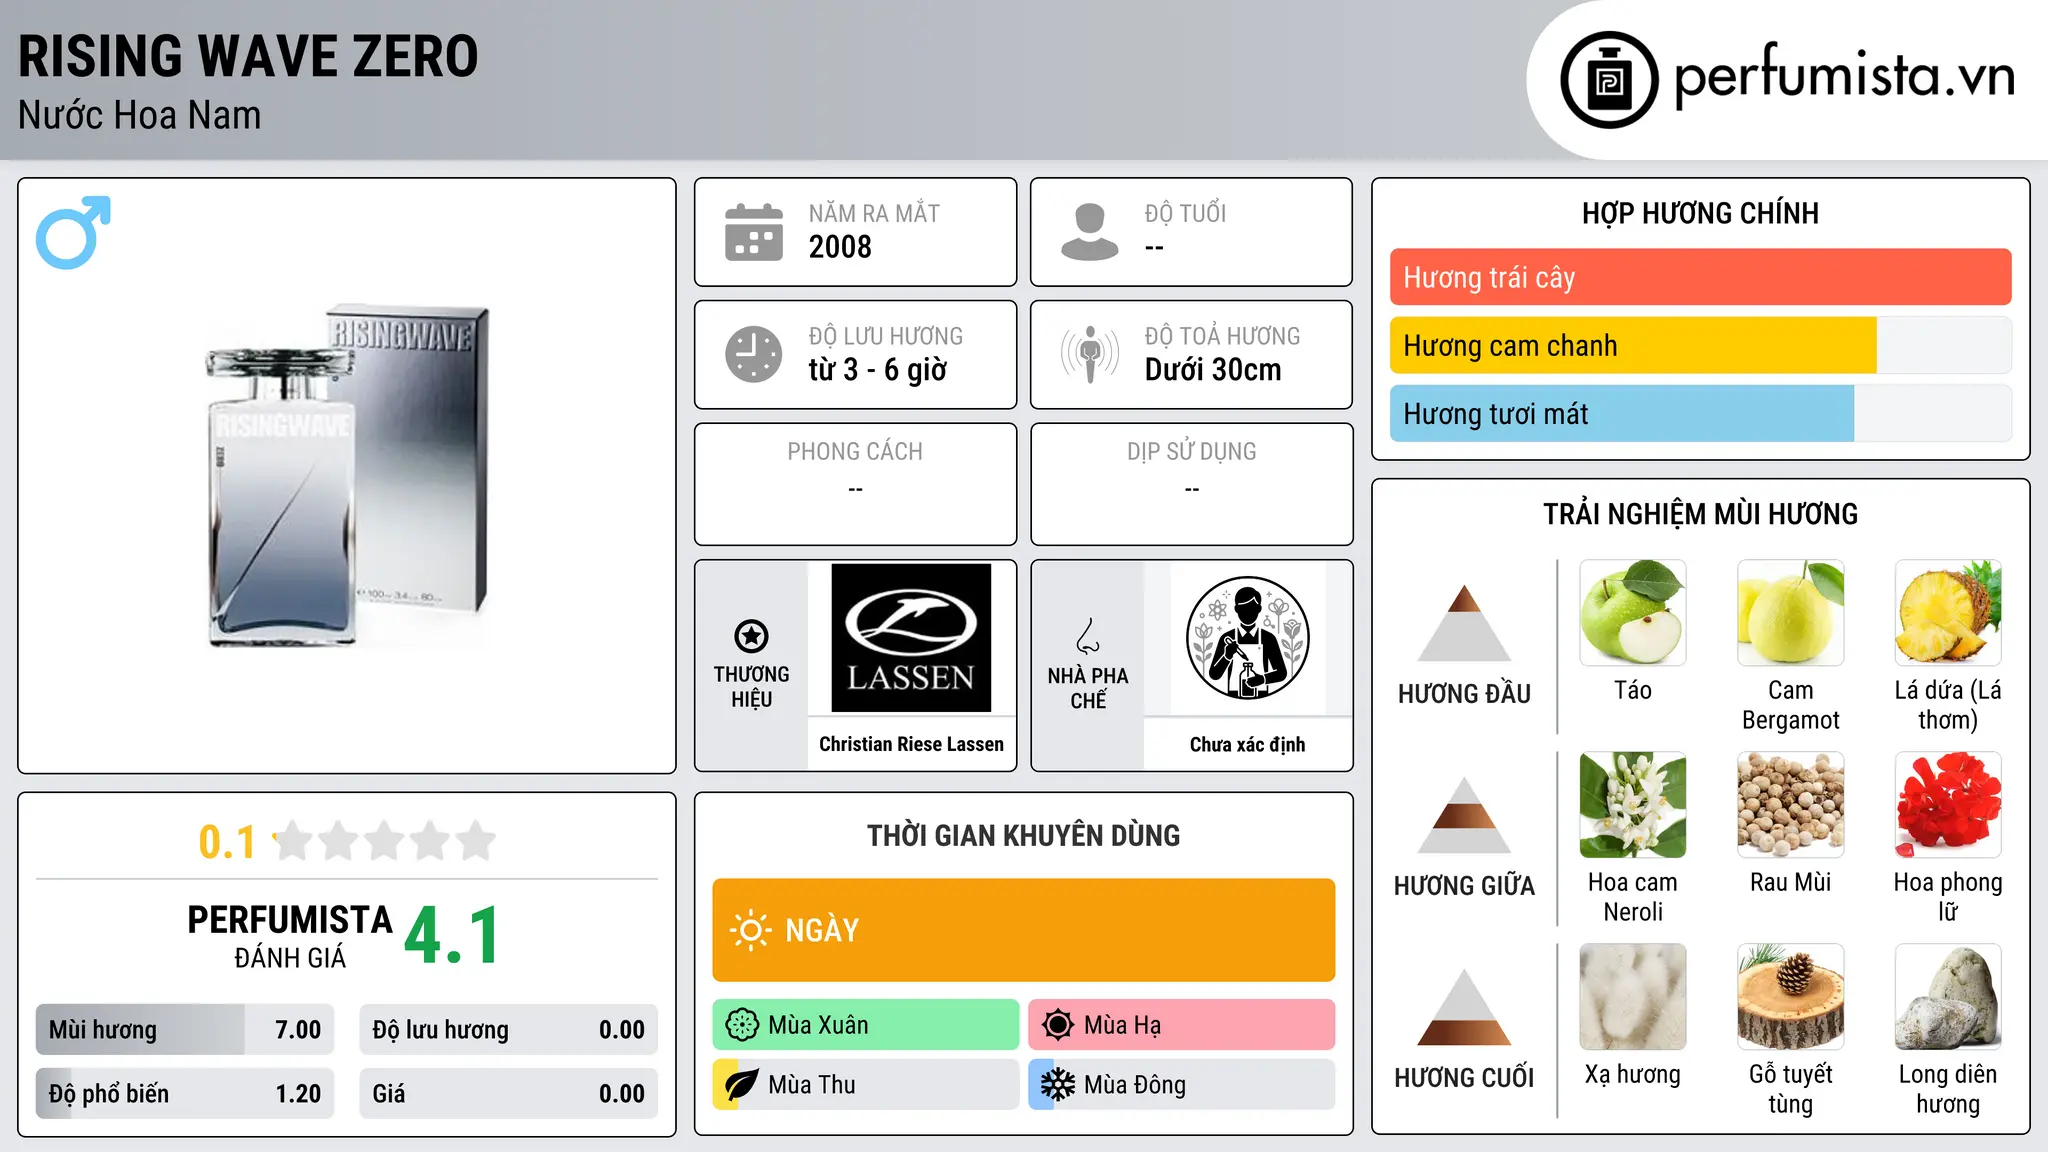The width and height of the screenshot is (2048, 1152).
Task: Click the Độ lưu hương 0.00 score bar
Action: (x=509, y=1030)
